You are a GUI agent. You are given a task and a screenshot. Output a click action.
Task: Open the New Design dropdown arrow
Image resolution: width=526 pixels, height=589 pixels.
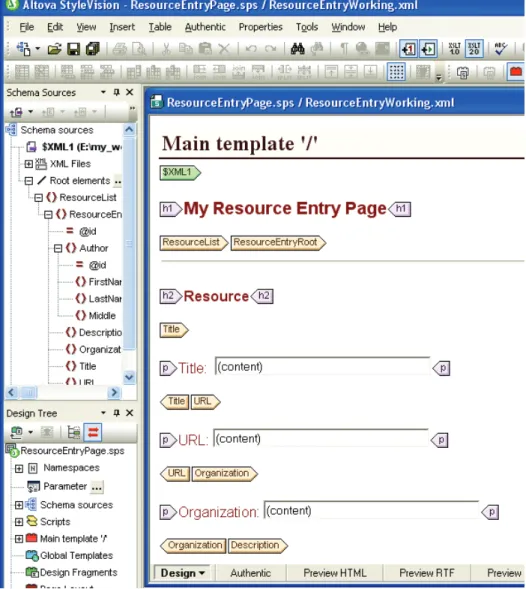click(x=37, y=49)
